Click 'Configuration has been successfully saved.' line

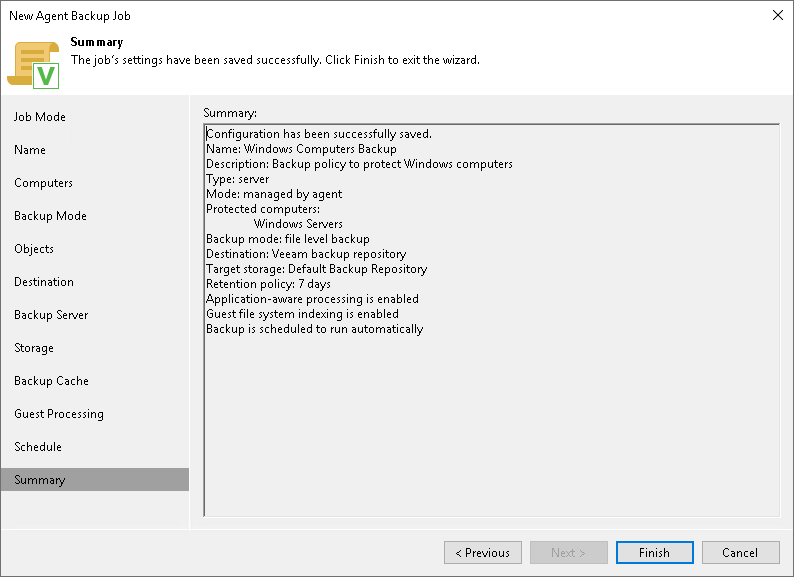click(319, 134)
